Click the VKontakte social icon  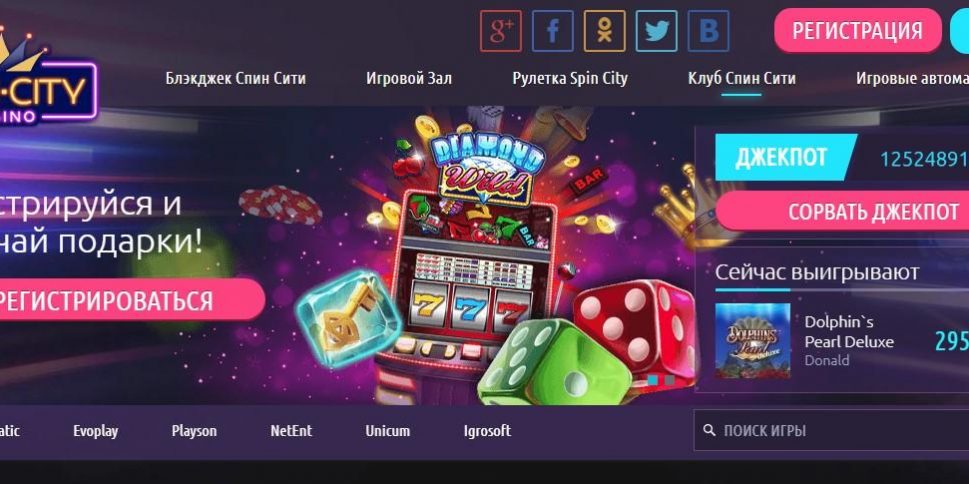pyautogui.click(x=708, y=31)
